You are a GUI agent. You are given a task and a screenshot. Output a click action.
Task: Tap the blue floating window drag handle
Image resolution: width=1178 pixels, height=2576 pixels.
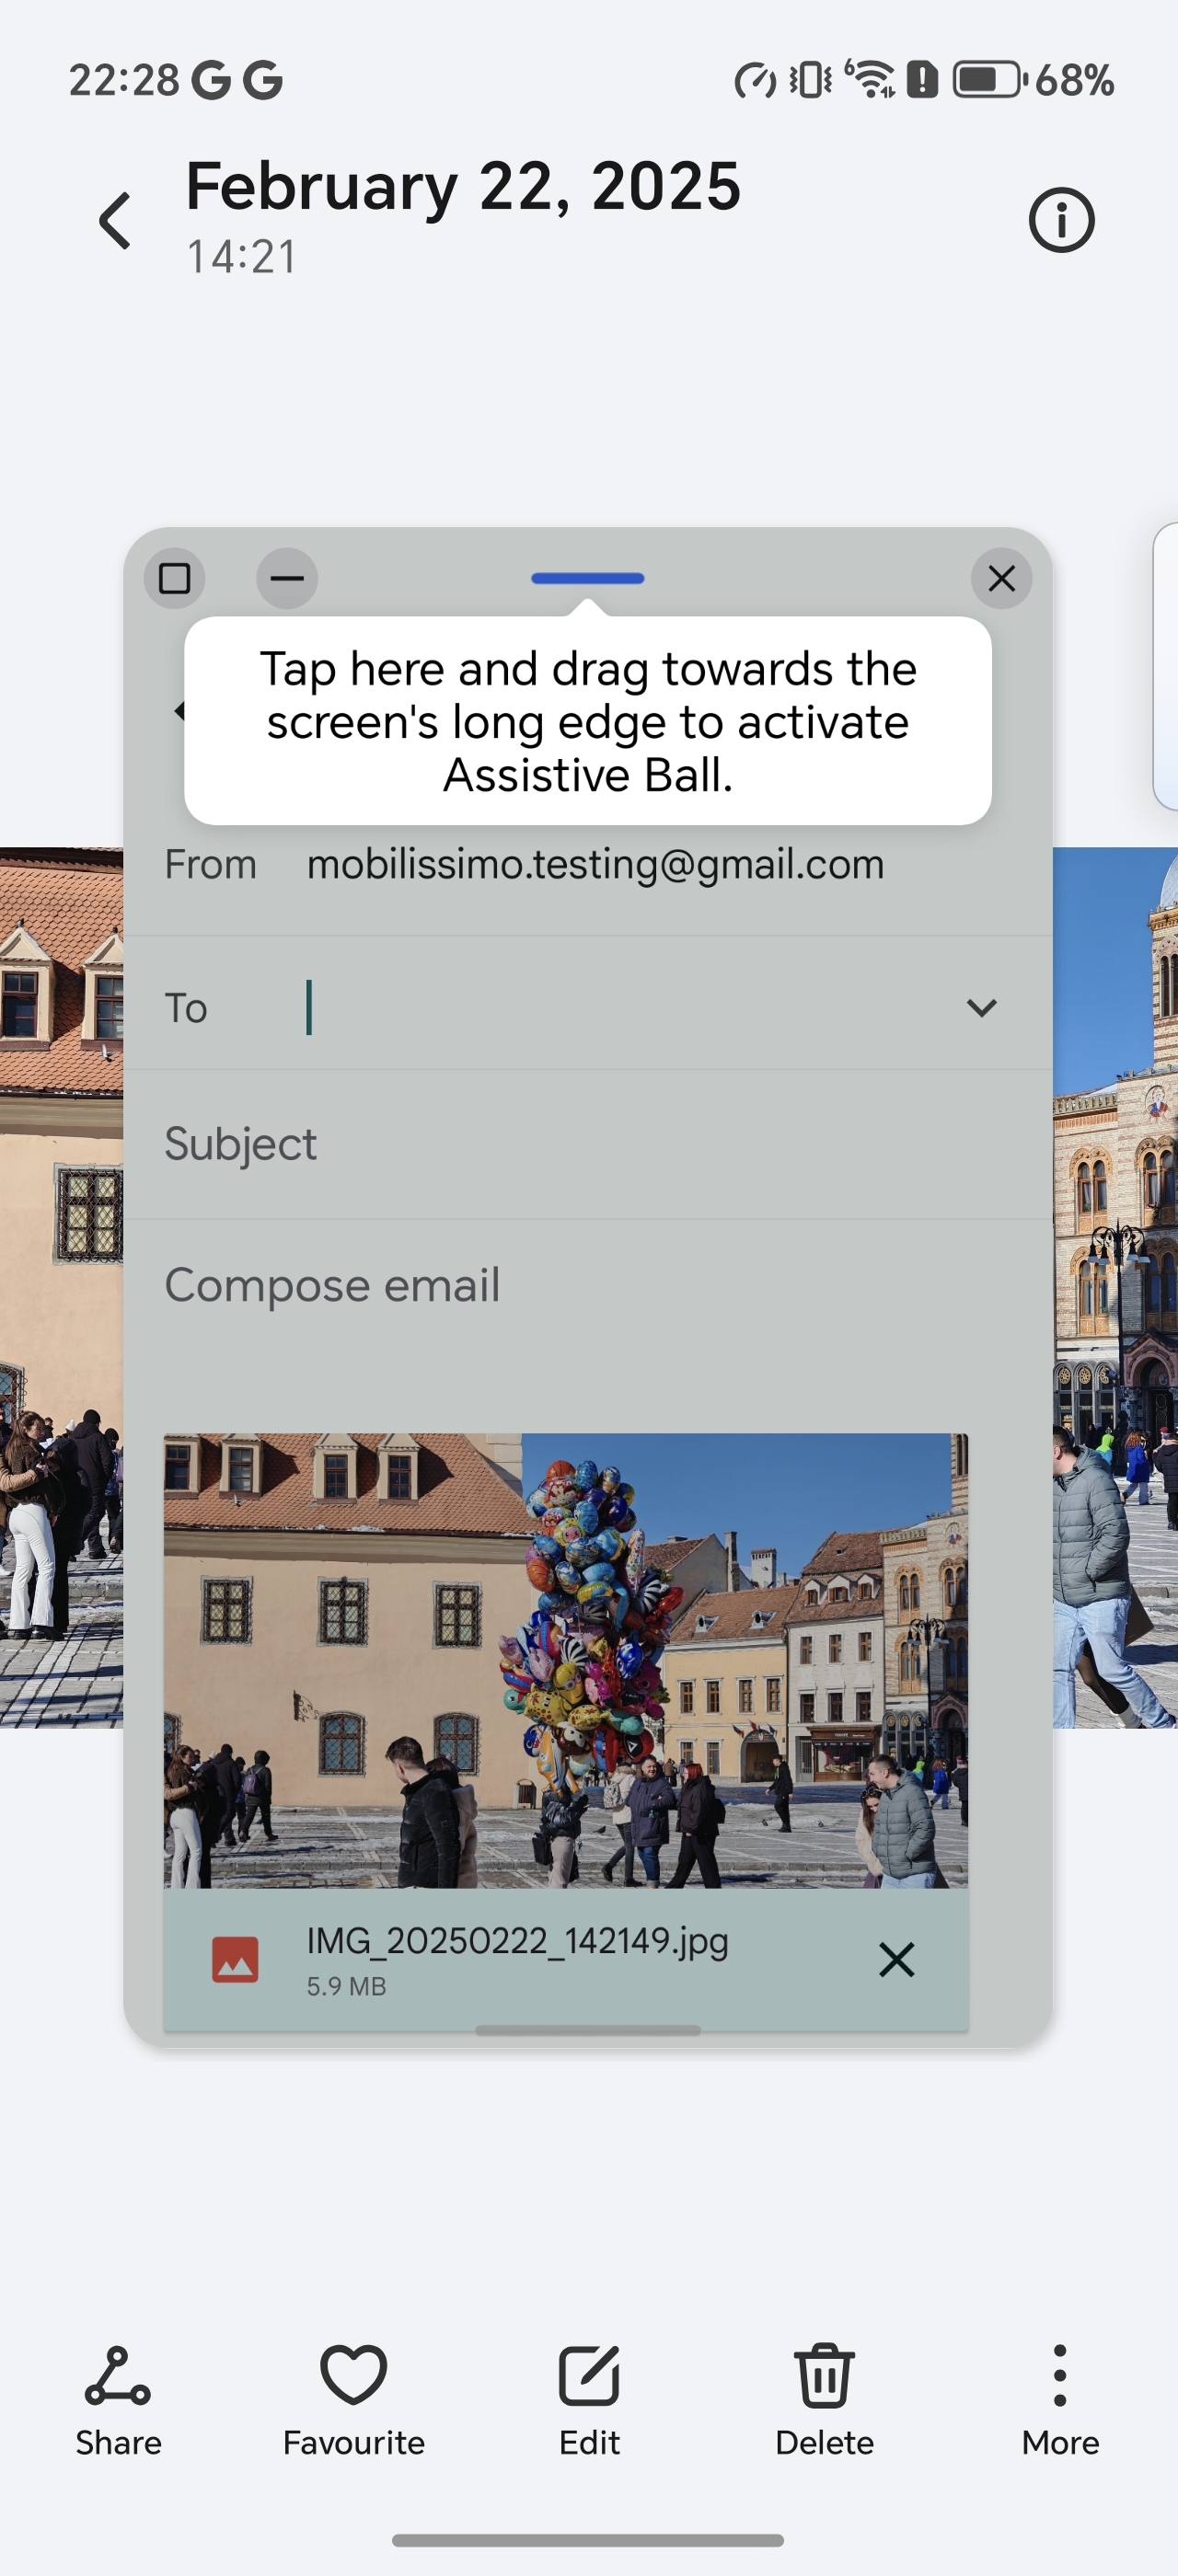[x=588, y=578]
